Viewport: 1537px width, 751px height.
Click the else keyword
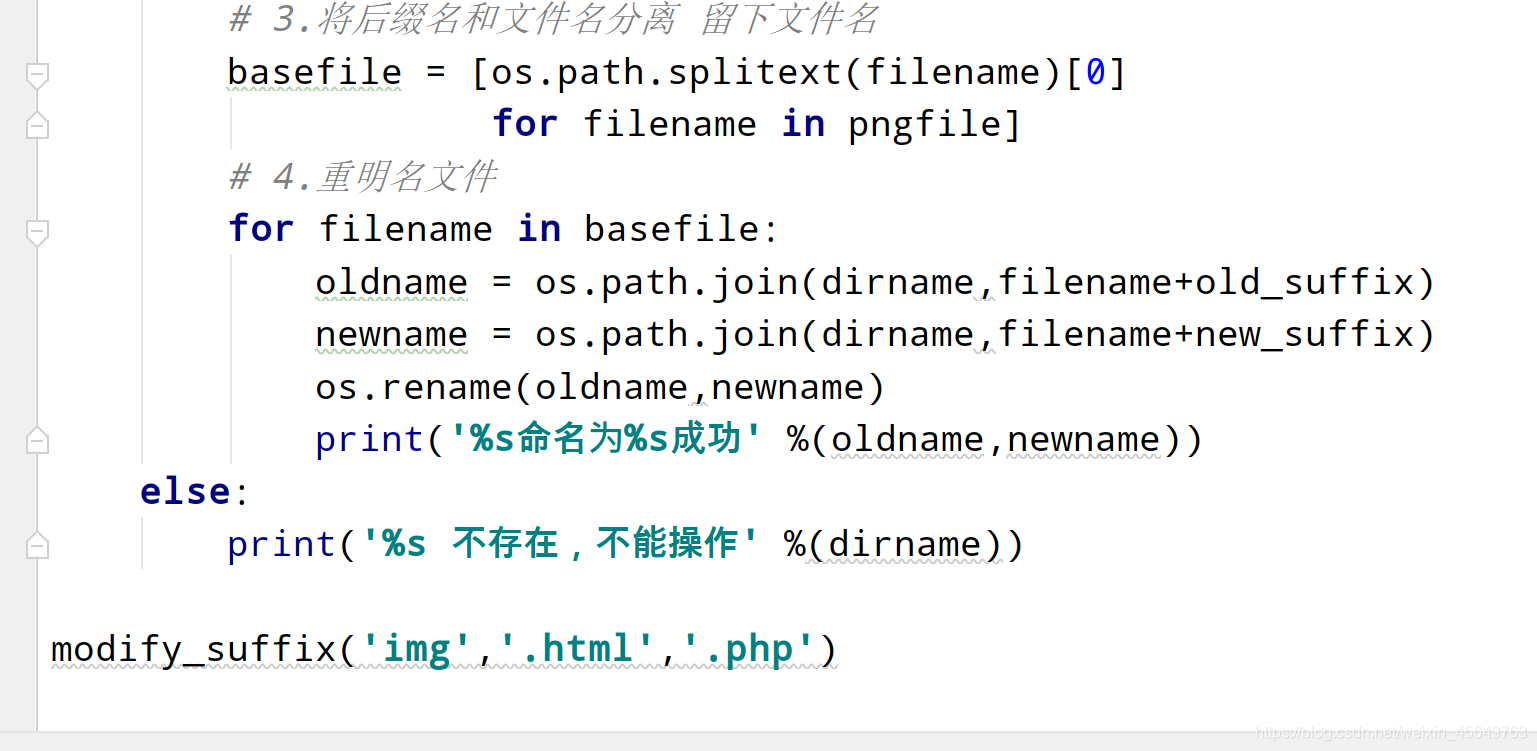coord(185,491)
